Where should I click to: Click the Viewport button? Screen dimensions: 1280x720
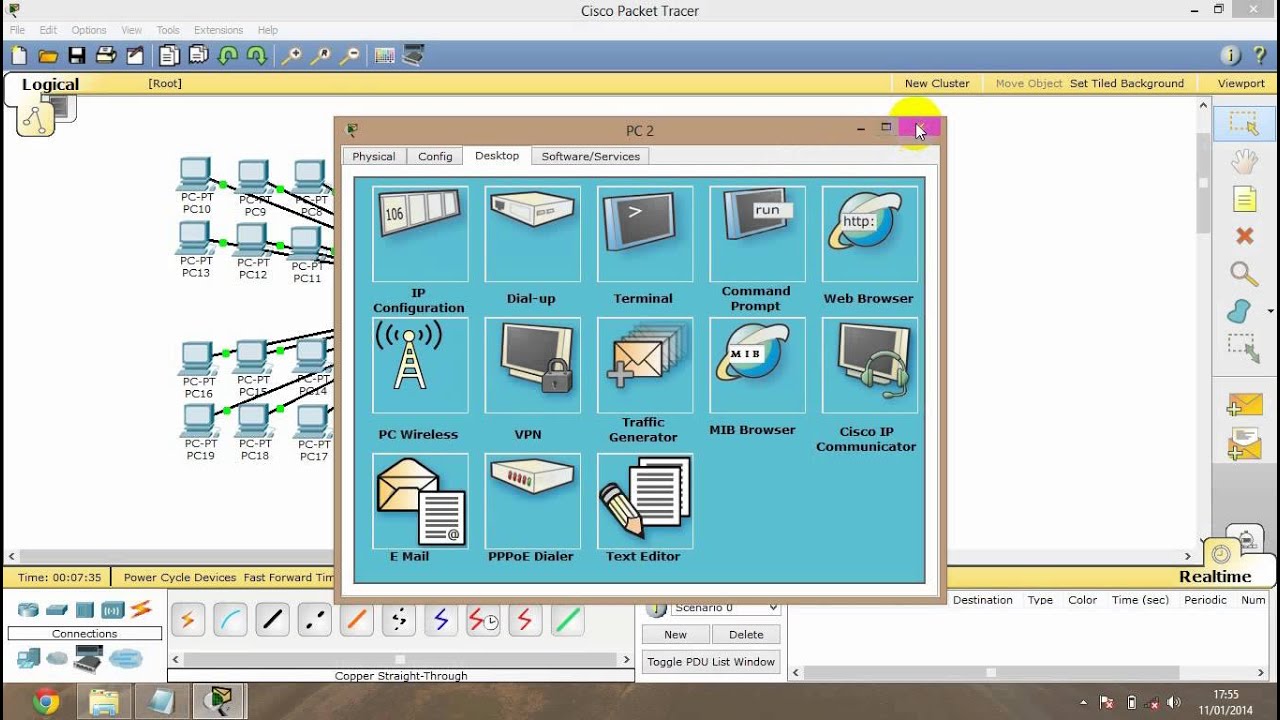click(x=1241, y=83)
